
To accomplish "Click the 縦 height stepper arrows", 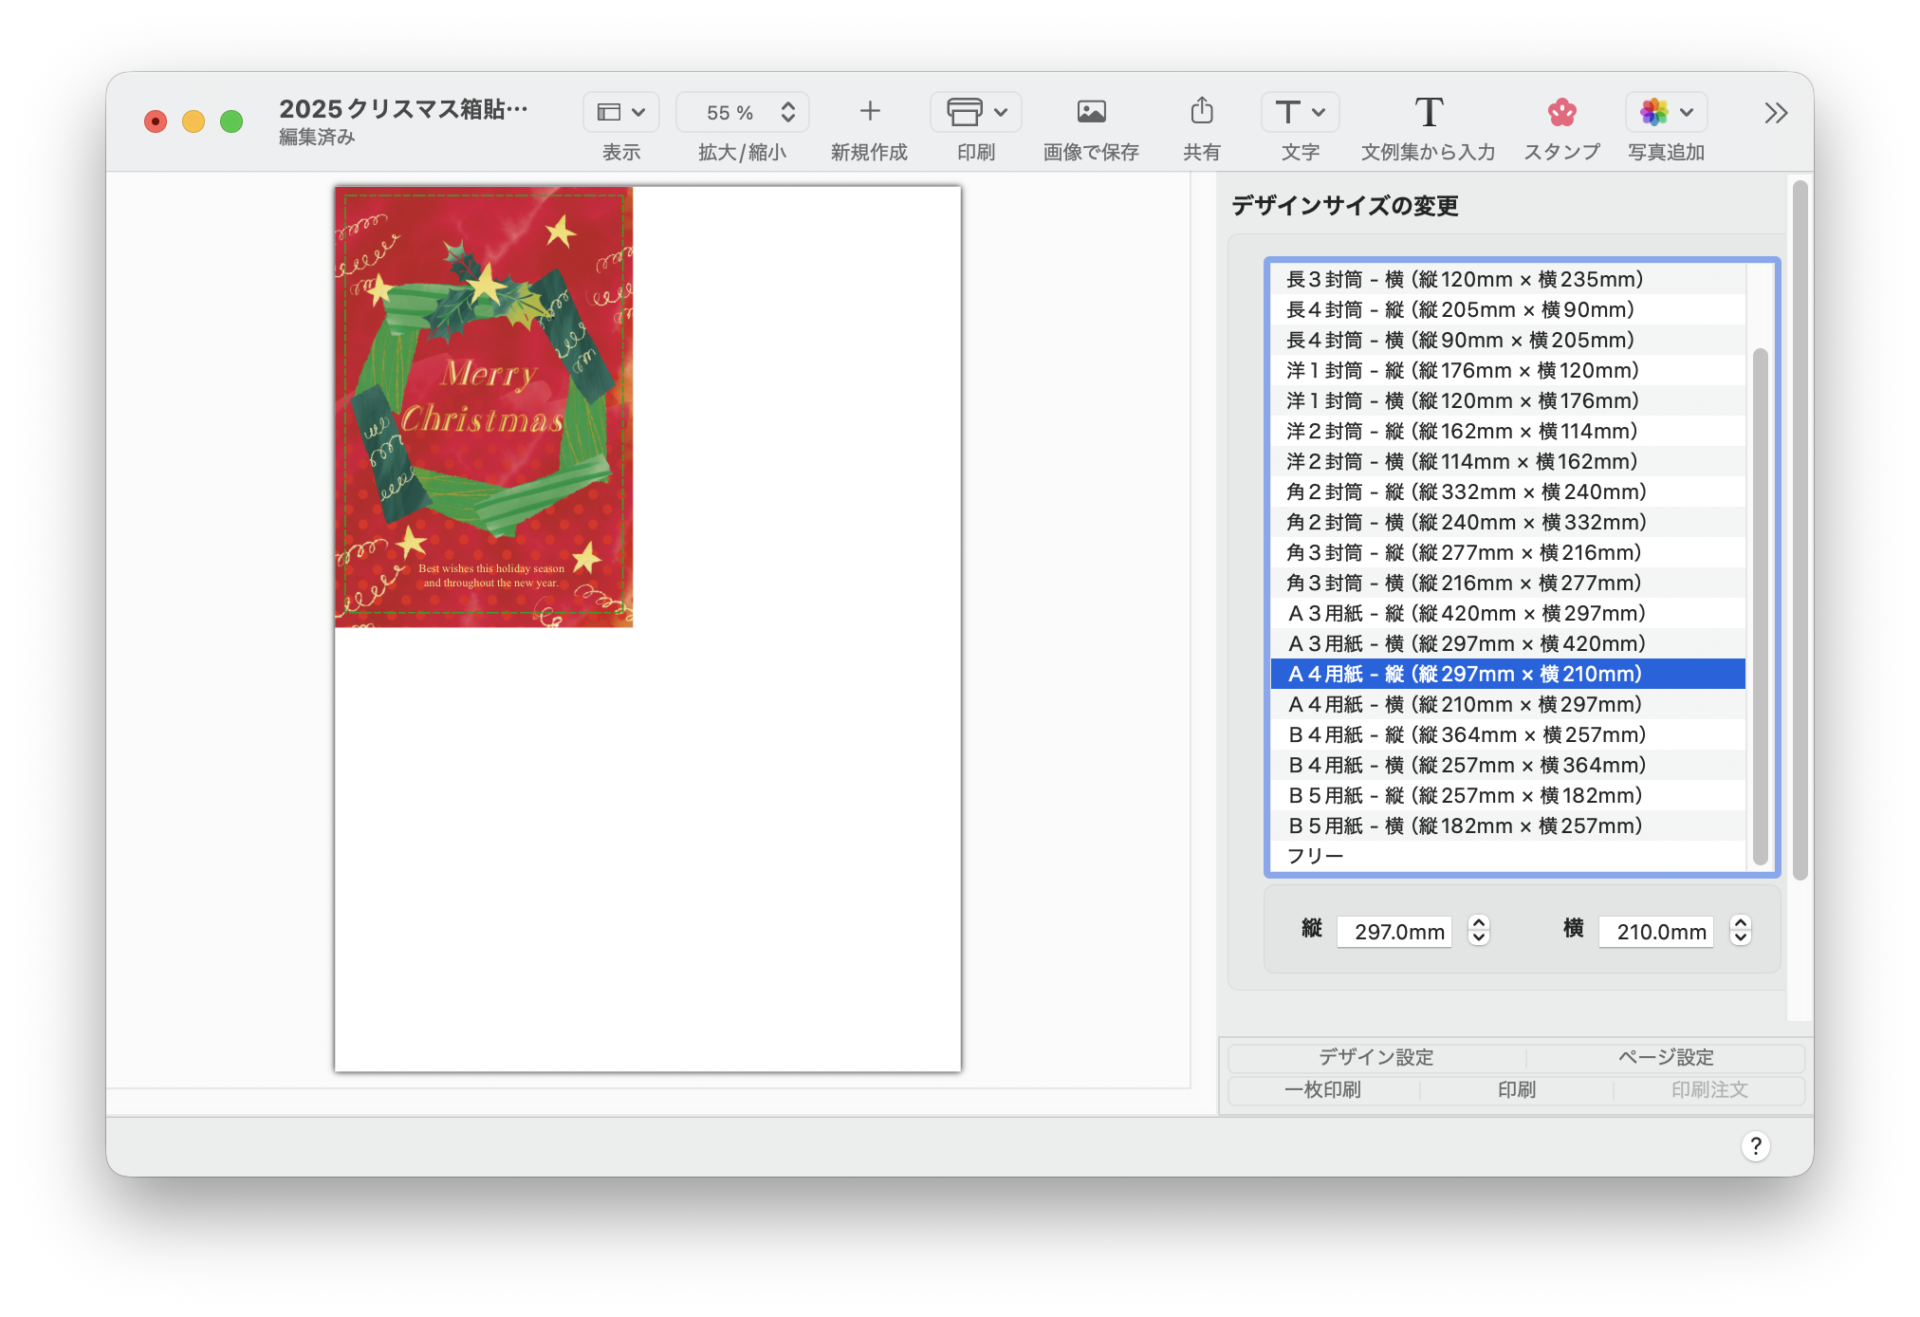I will 1478,931.
